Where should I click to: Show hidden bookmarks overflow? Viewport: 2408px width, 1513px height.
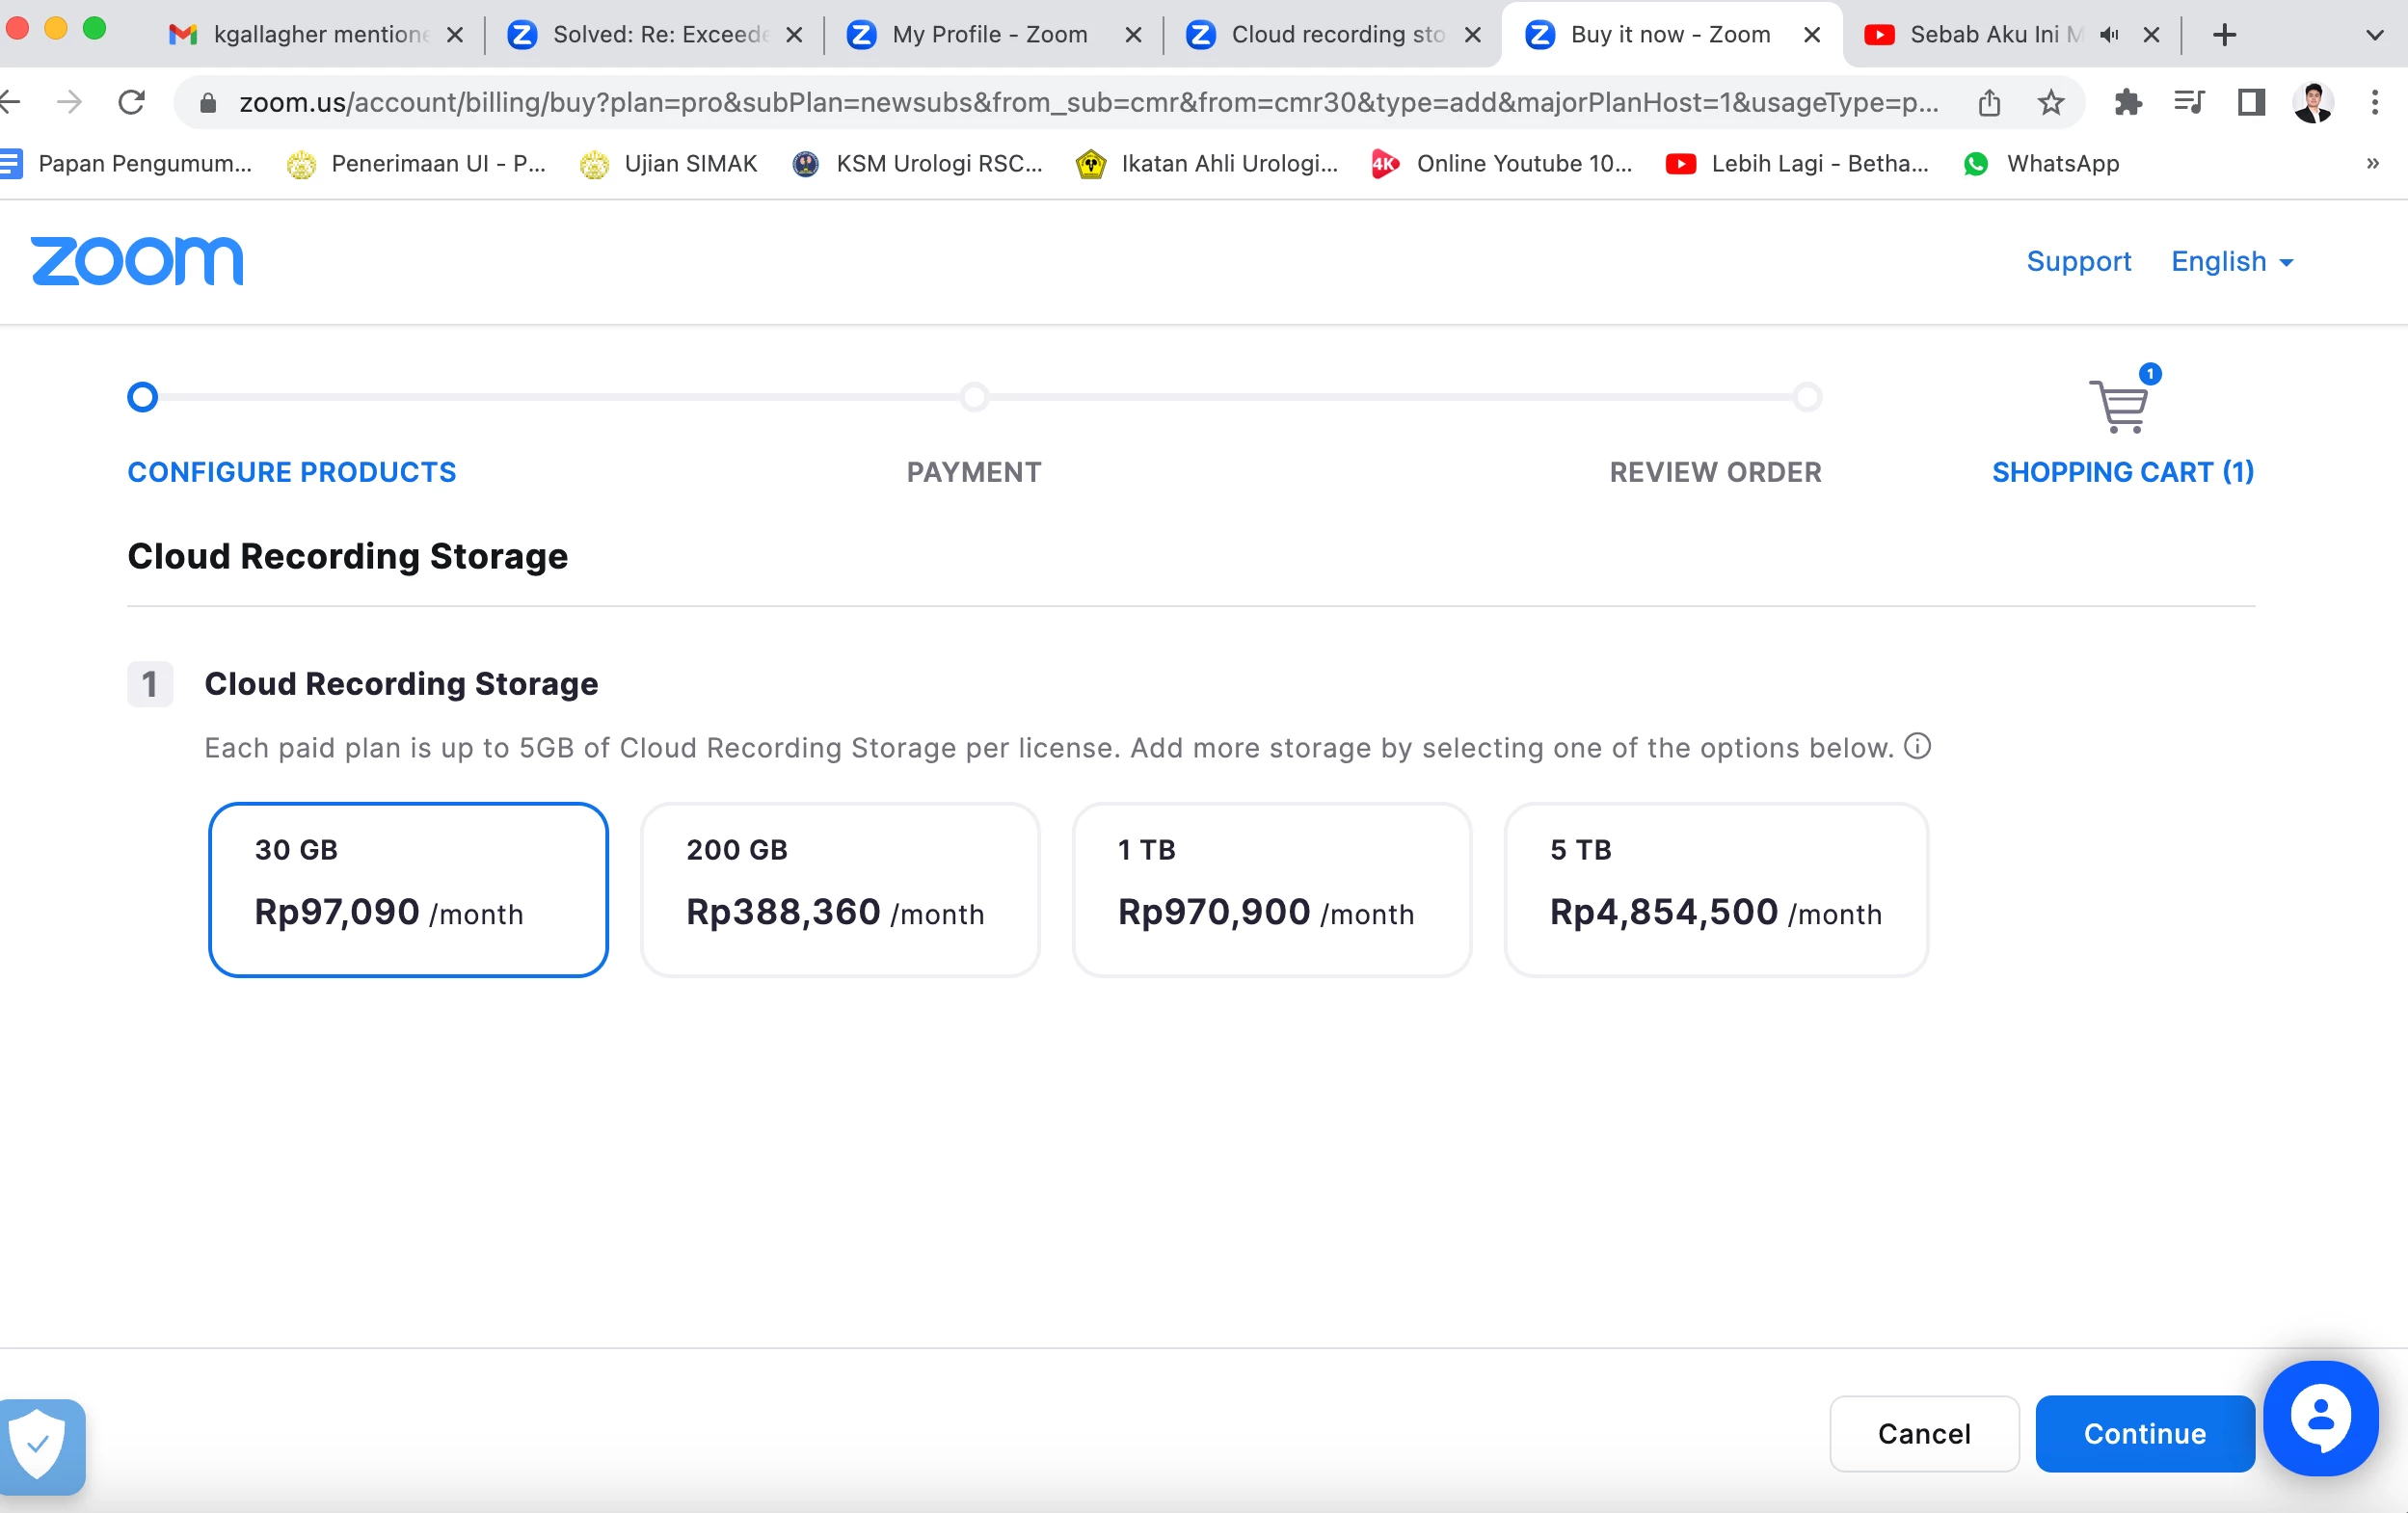pyautogui.click(x=2372, y=163)
